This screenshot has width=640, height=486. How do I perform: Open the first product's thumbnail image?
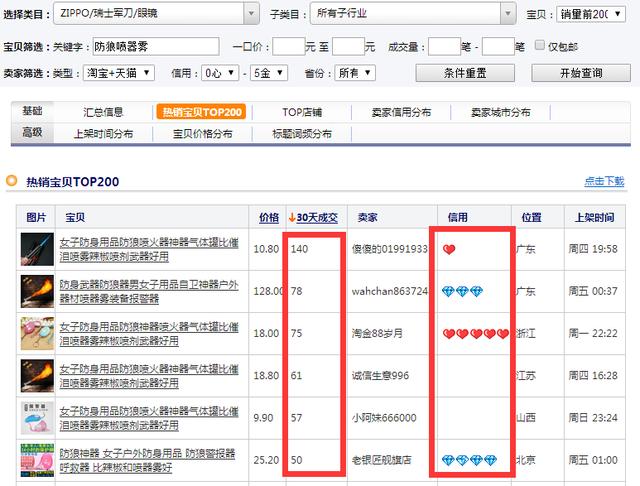pyautogui.click(x=37, y=249)
